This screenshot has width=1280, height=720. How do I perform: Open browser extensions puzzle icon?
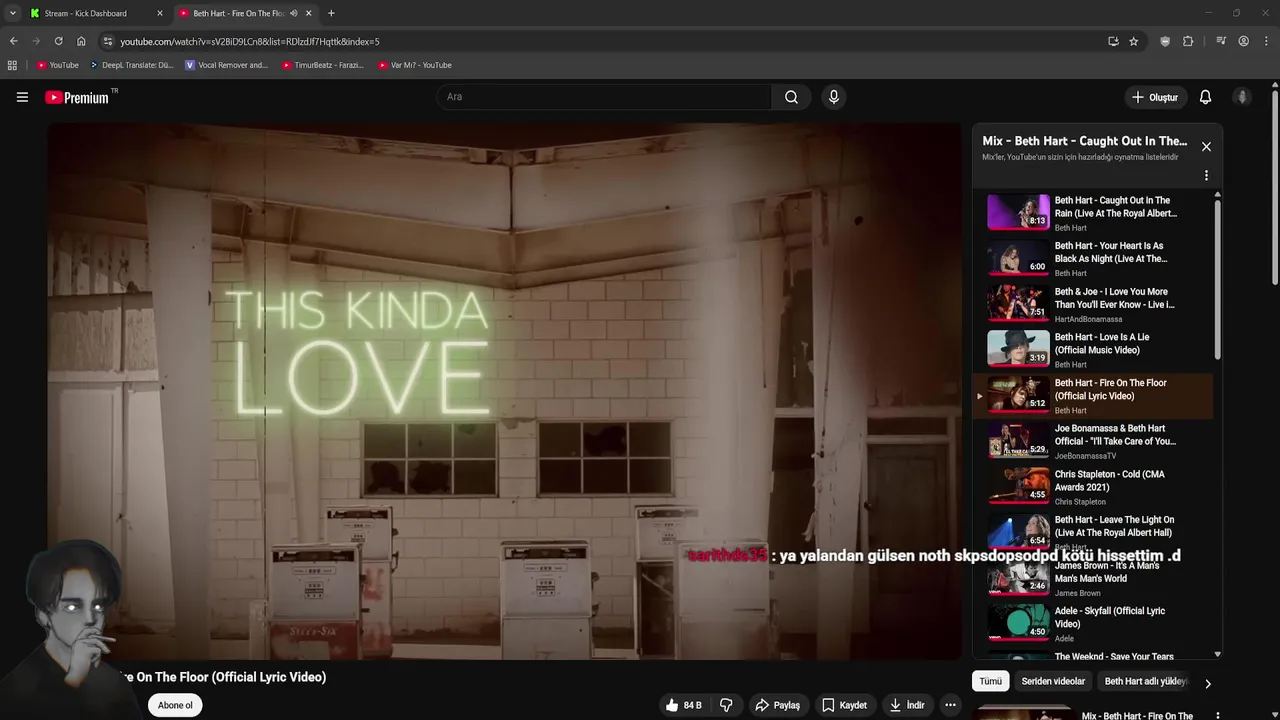[1188, 41]
